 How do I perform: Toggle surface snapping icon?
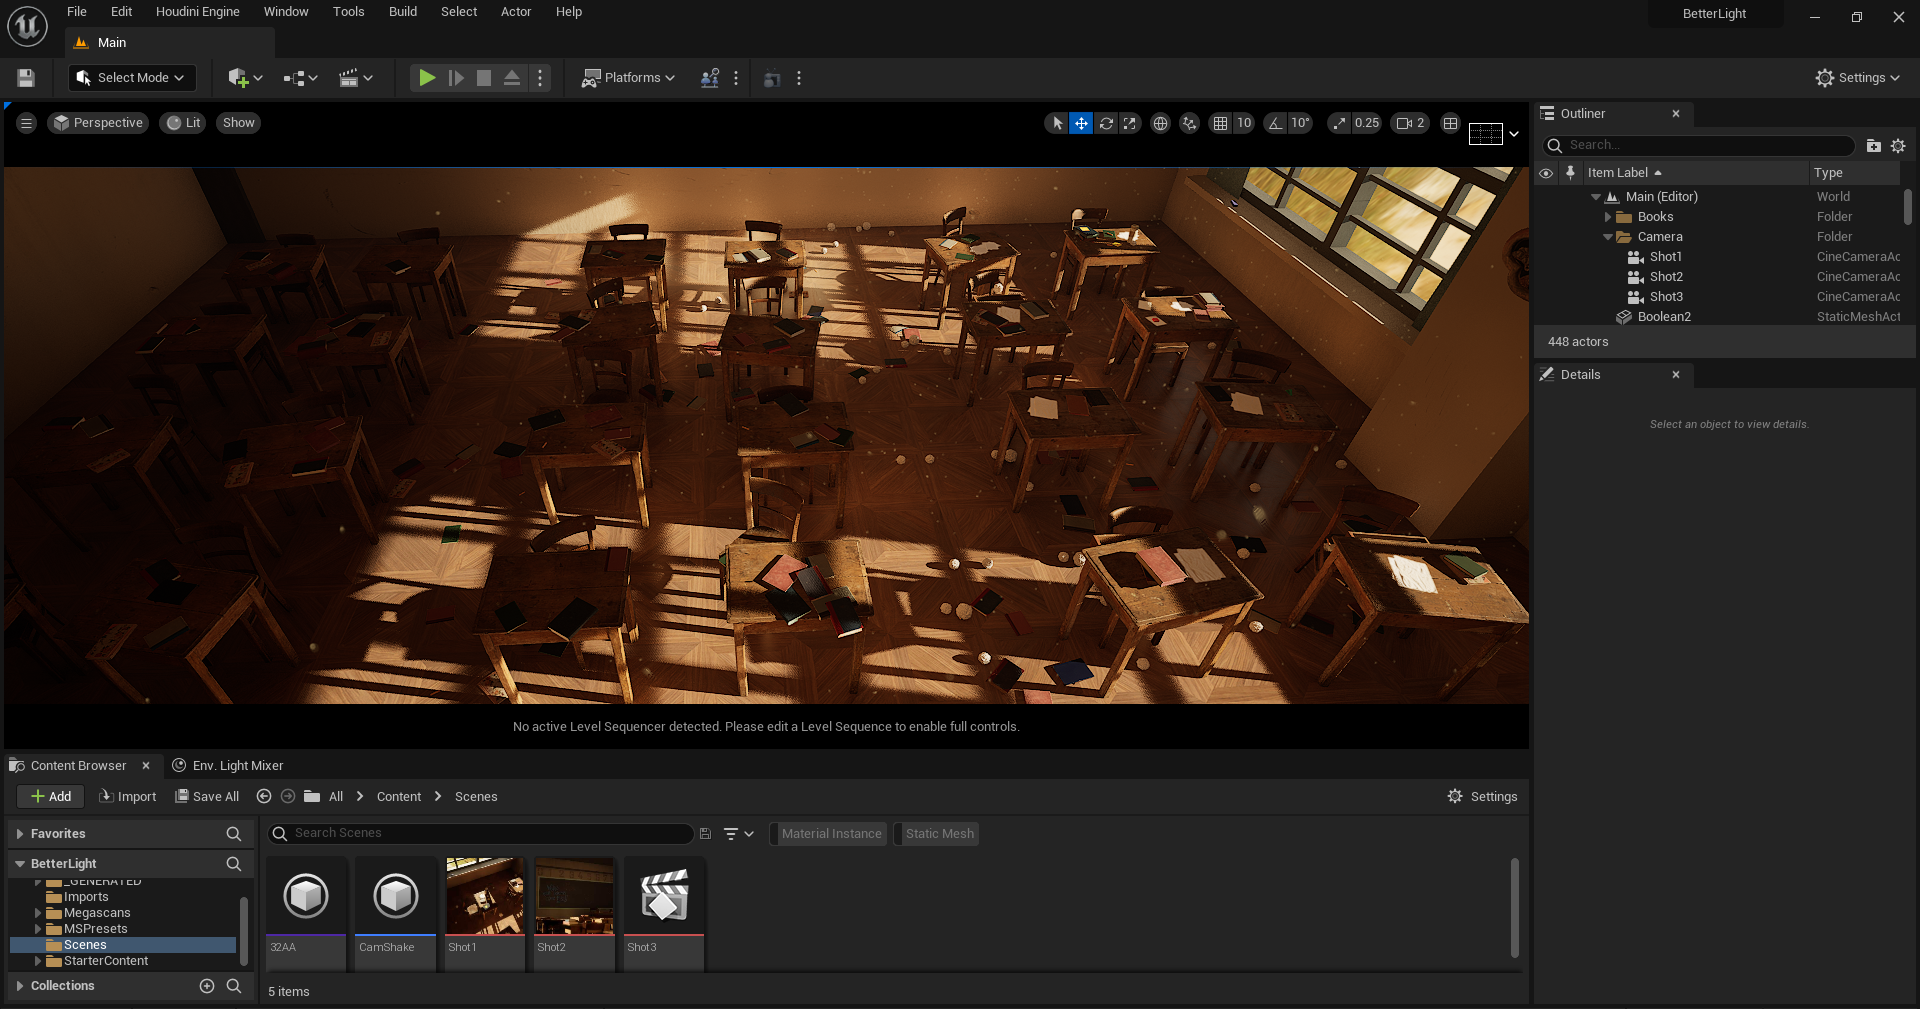[1189, 123]
